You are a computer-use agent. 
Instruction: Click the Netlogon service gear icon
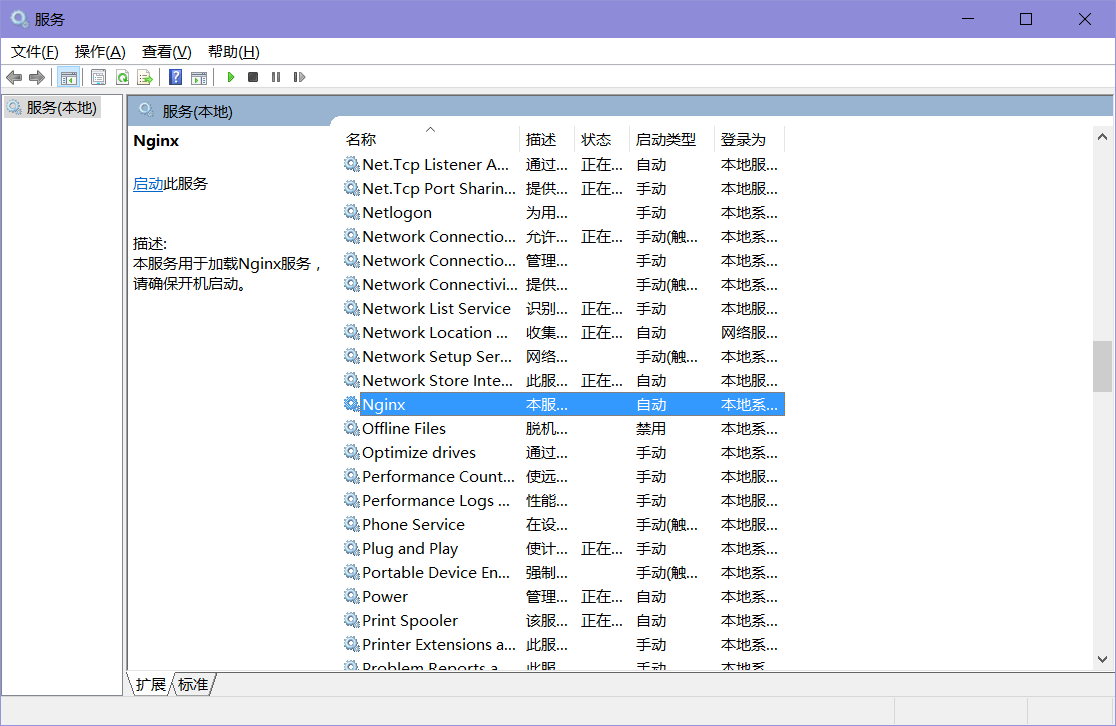(x=352, y=212)
